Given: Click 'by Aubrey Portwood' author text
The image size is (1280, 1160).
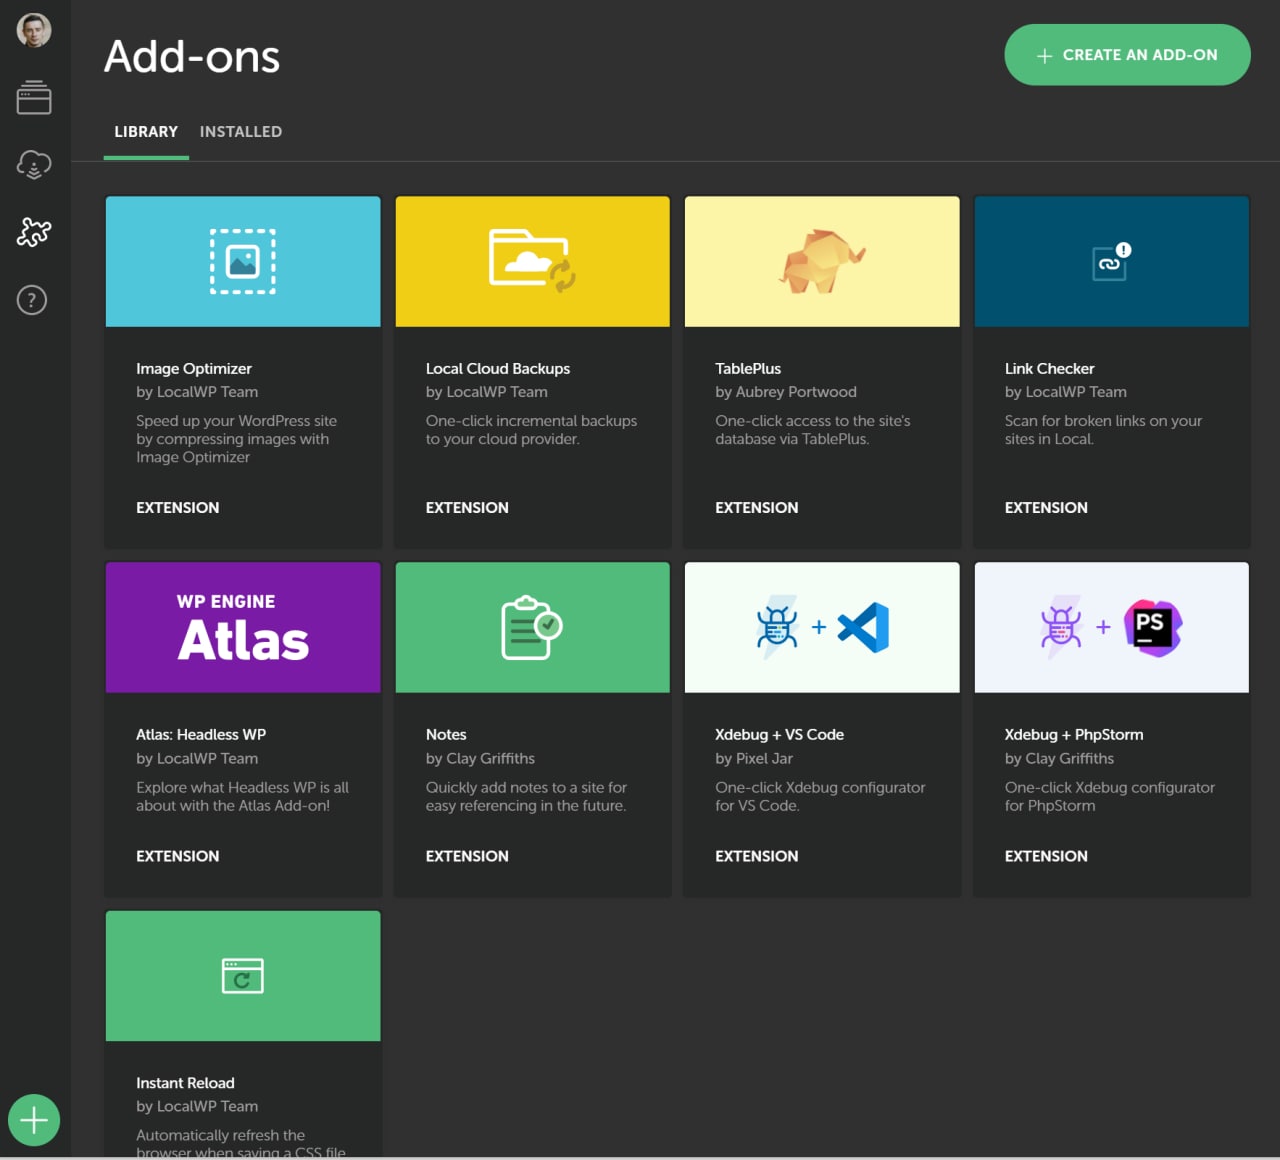Looking at the screenshot, I should point(786,392).
